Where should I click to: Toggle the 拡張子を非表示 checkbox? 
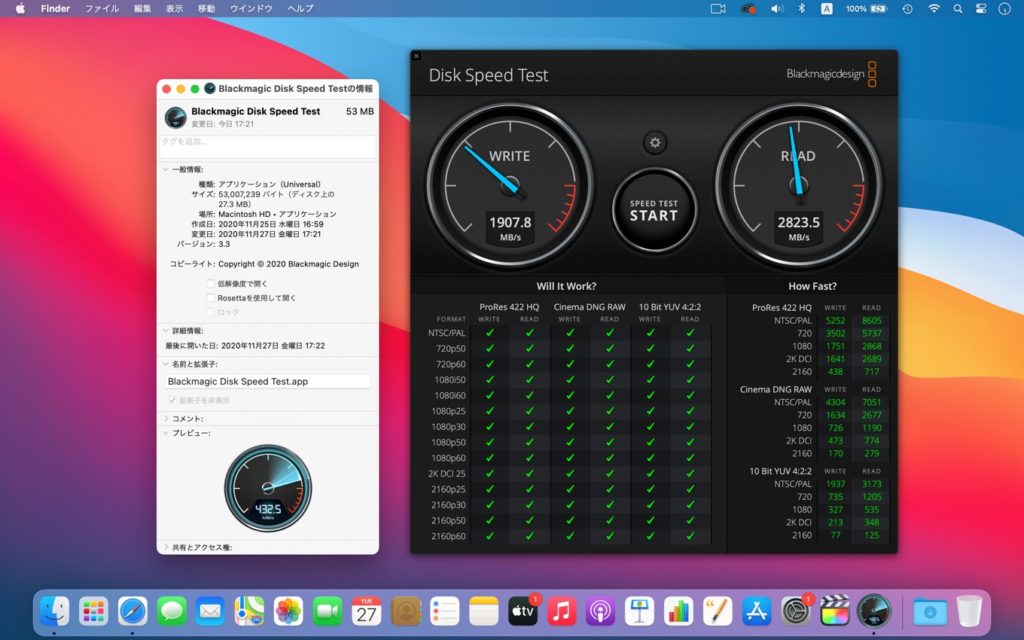[172, 400]
